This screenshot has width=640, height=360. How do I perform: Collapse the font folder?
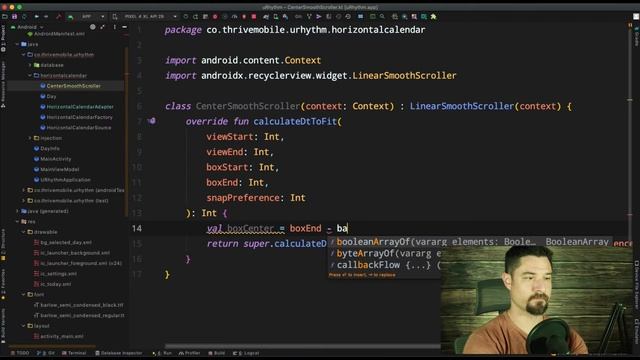(24, 294)
